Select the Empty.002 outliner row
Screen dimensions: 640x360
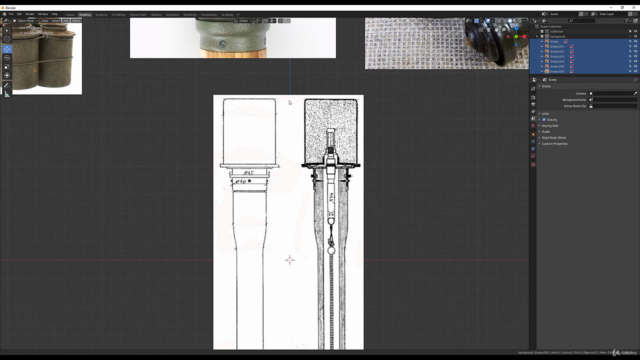[584, 51]
